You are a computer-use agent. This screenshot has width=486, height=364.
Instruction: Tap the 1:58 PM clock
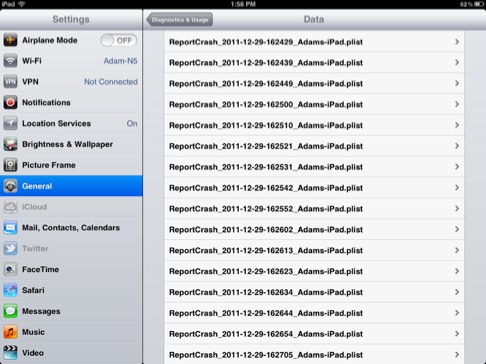pos(243,4)
